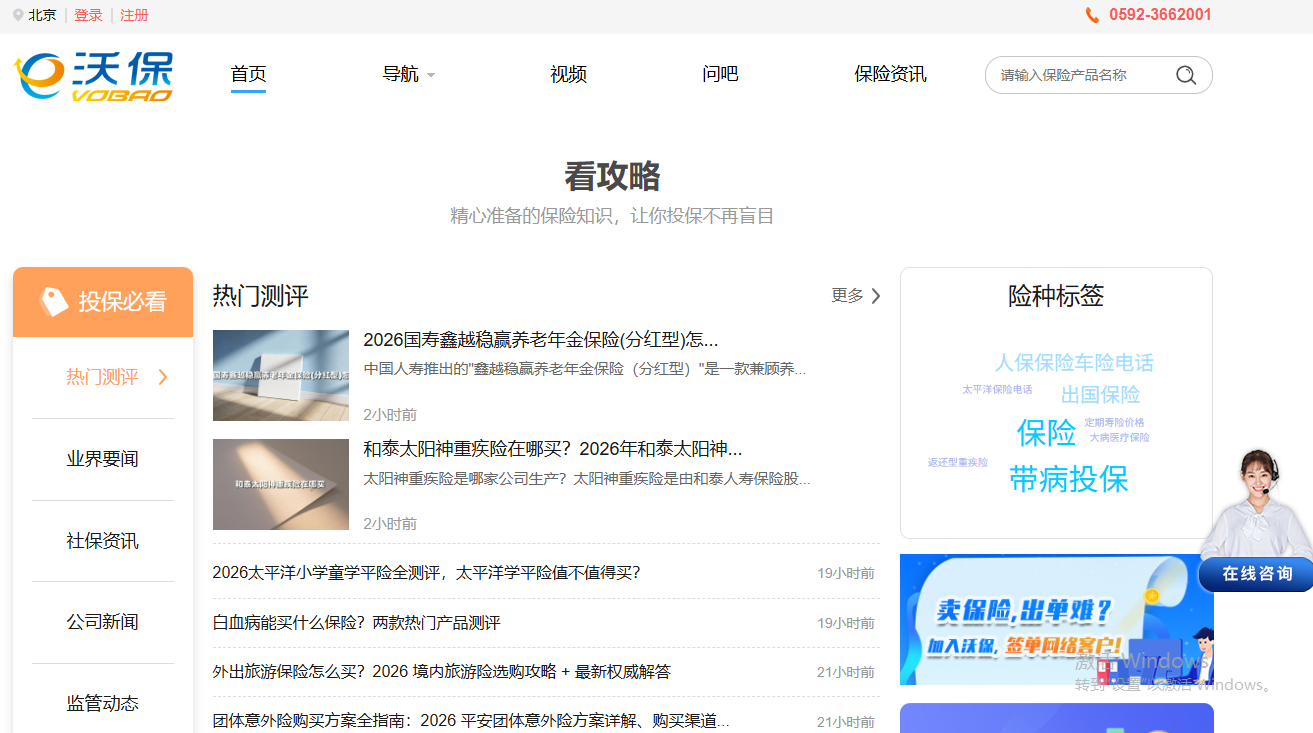Click the Vobao 沃保 logo
This screenshot has width=1313, height=733.
pos(93,76)
